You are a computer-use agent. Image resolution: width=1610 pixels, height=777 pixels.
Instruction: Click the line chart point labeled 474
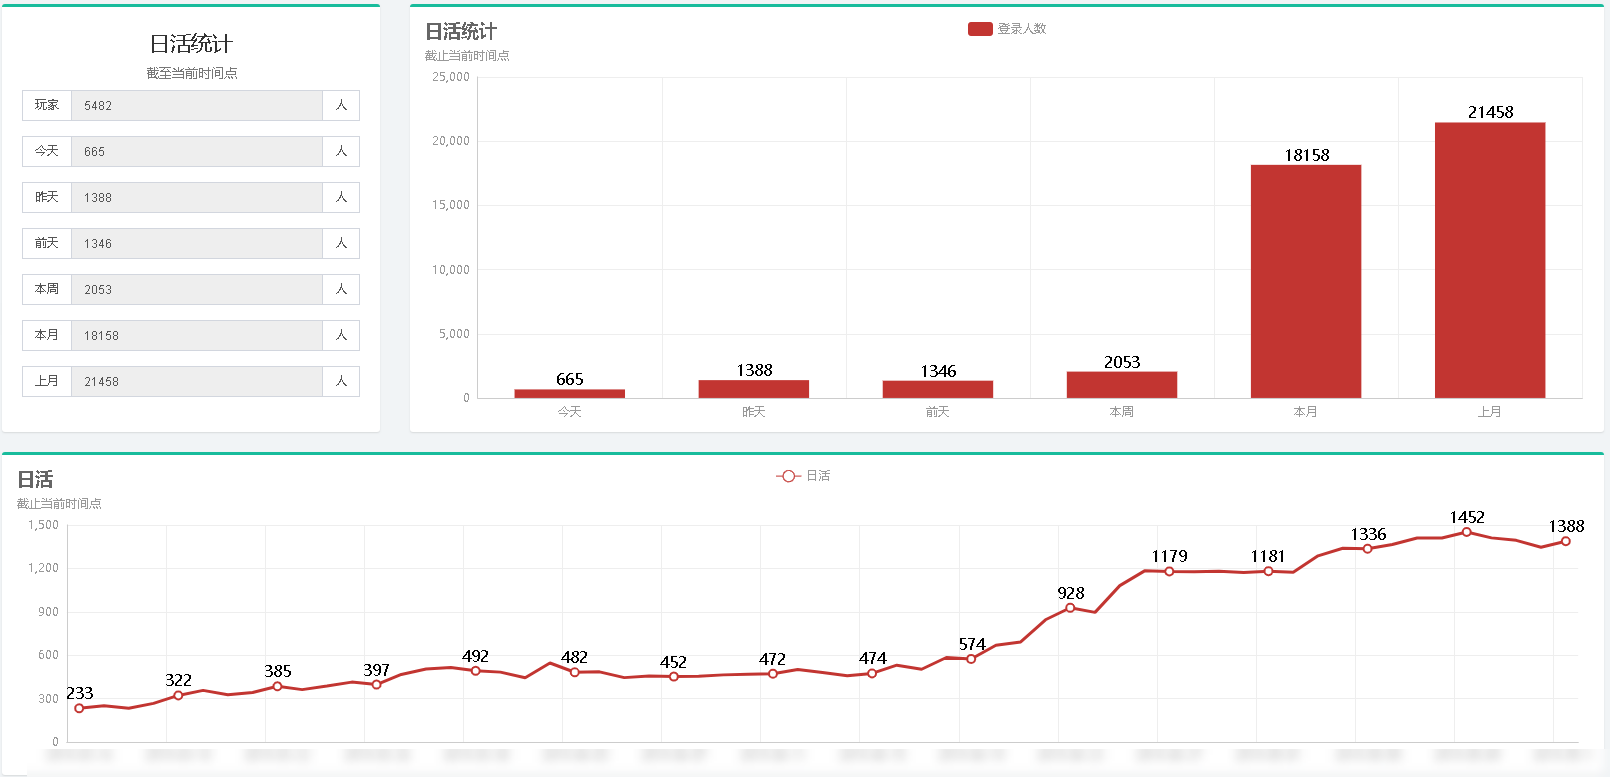pyautogui.click(x=872, y=673)
